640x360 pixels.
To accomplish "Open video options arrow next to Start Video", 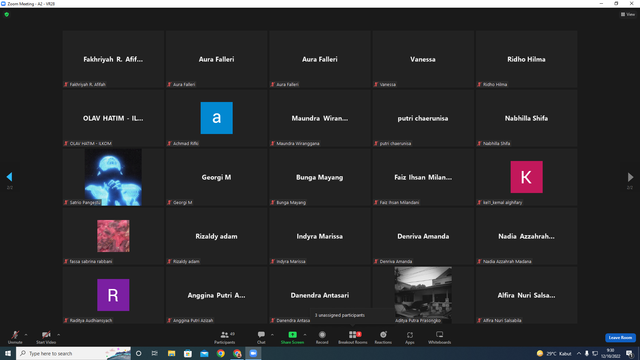I will [x=59, y=335].
